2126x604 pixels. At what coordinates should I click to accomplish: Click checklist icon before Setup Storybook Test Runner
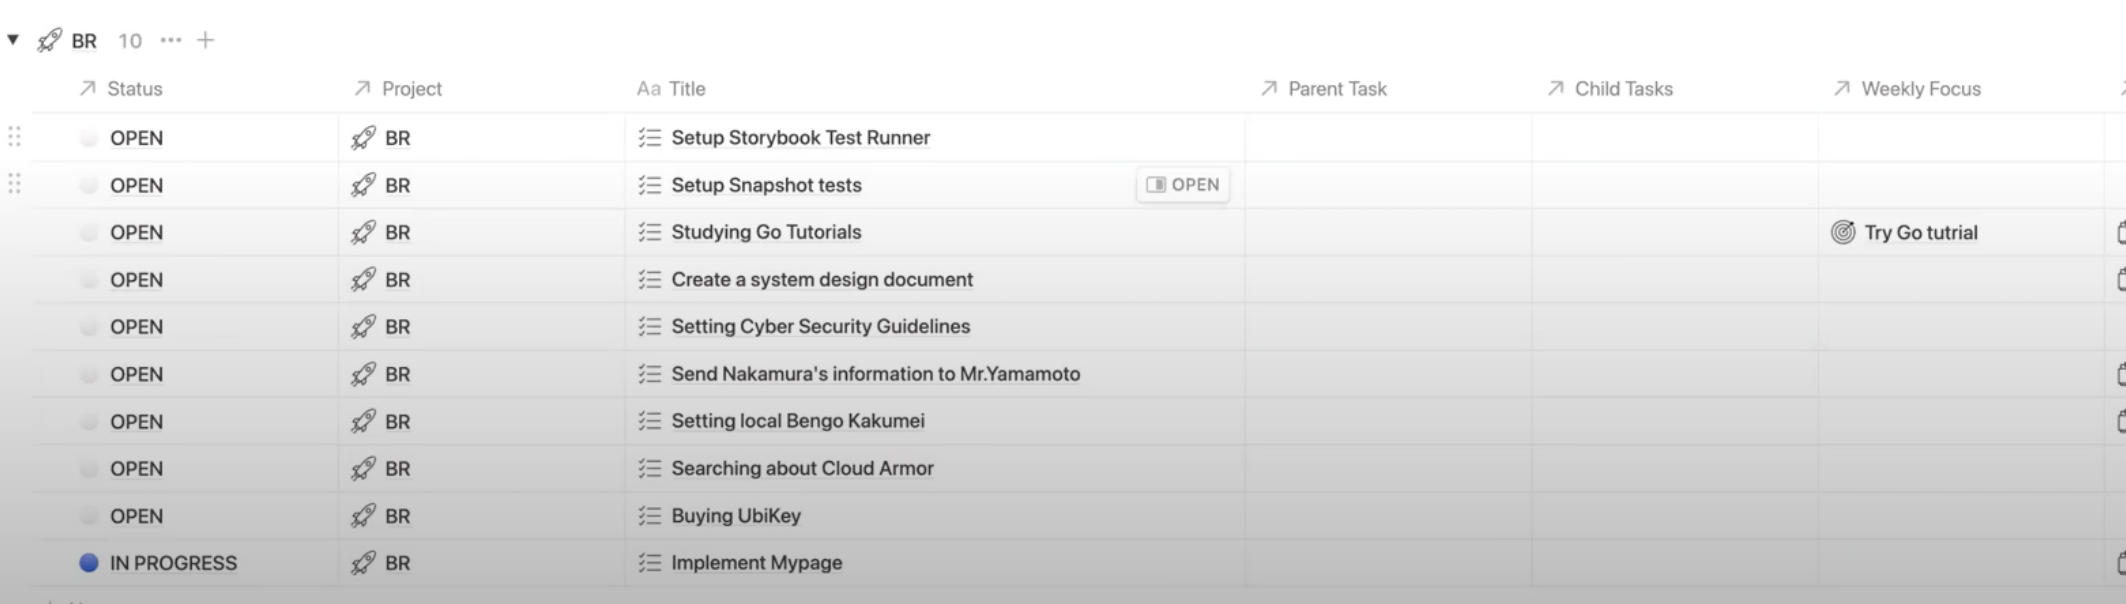click(650, 138)
